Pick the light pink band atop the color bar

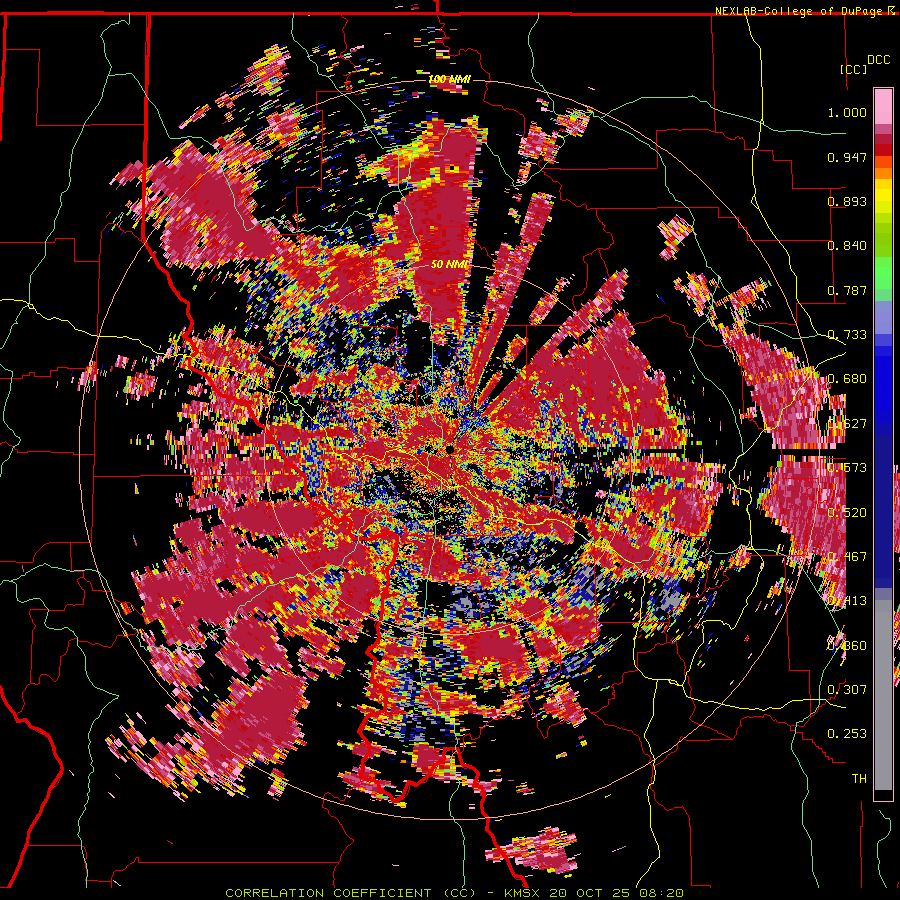coord(883,106)
